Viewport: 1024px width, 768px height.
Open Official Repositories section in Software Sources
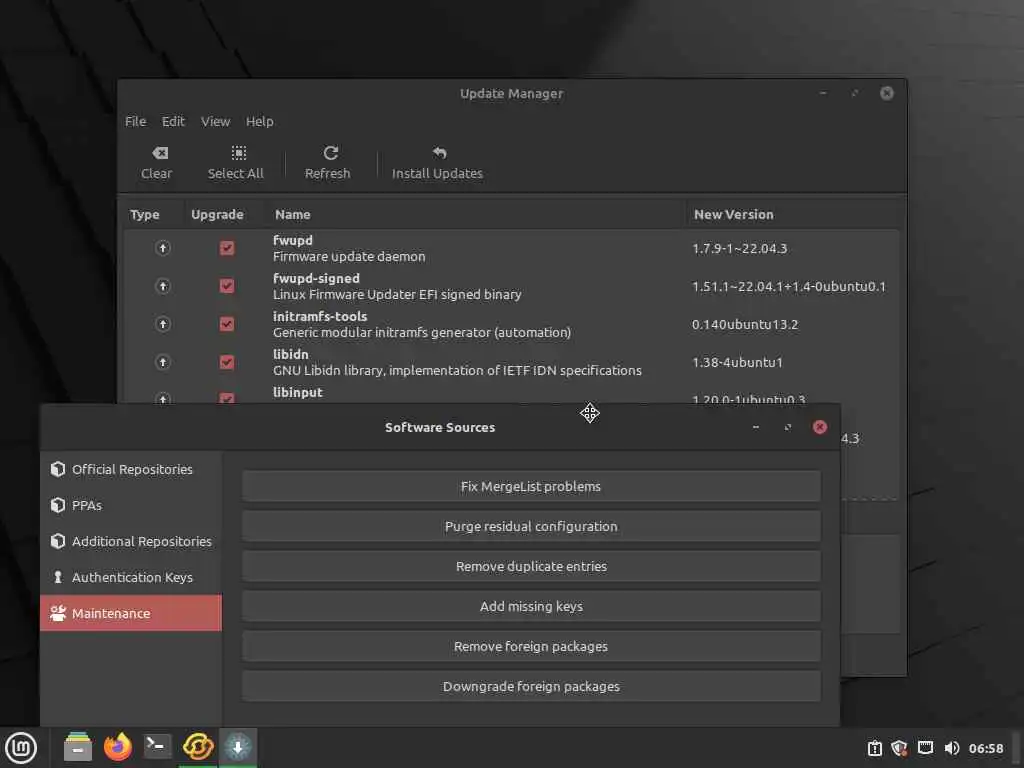[131, 470]
